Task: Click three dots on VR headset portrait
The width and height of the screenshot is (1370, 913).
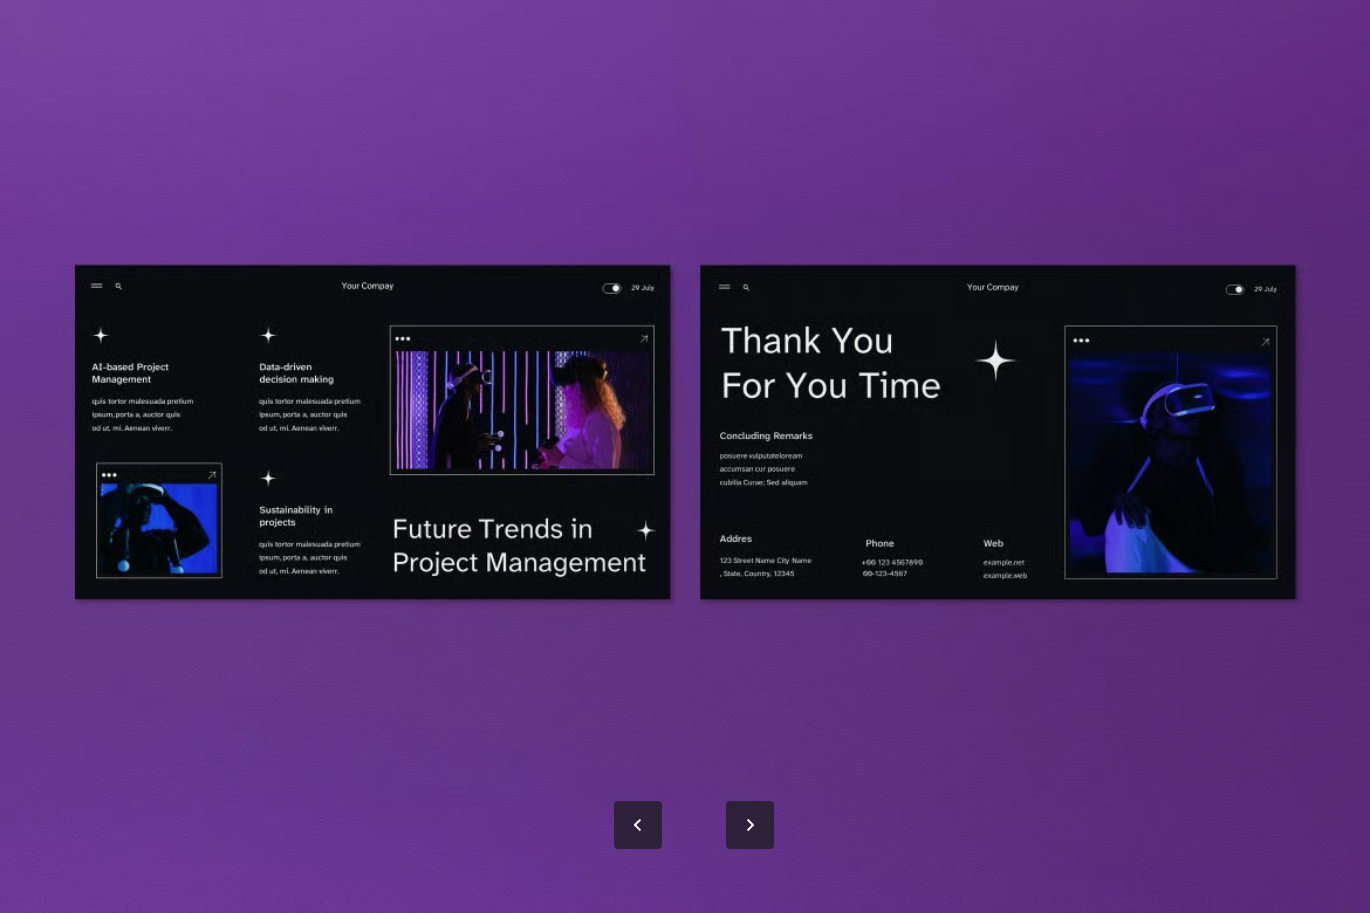Action: pyautogui.click(x=1081, y=341)
